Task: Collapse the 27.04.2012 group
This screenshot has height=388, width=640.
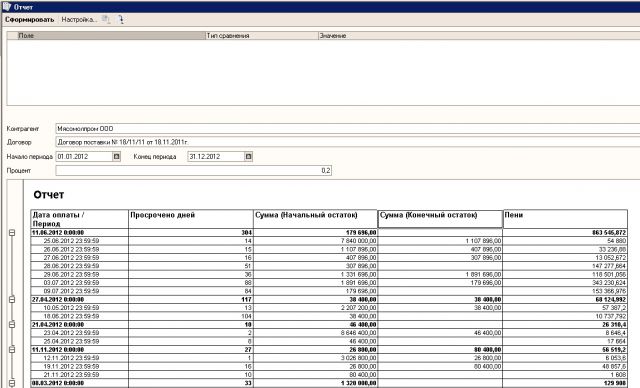Action: click(12, 299)
